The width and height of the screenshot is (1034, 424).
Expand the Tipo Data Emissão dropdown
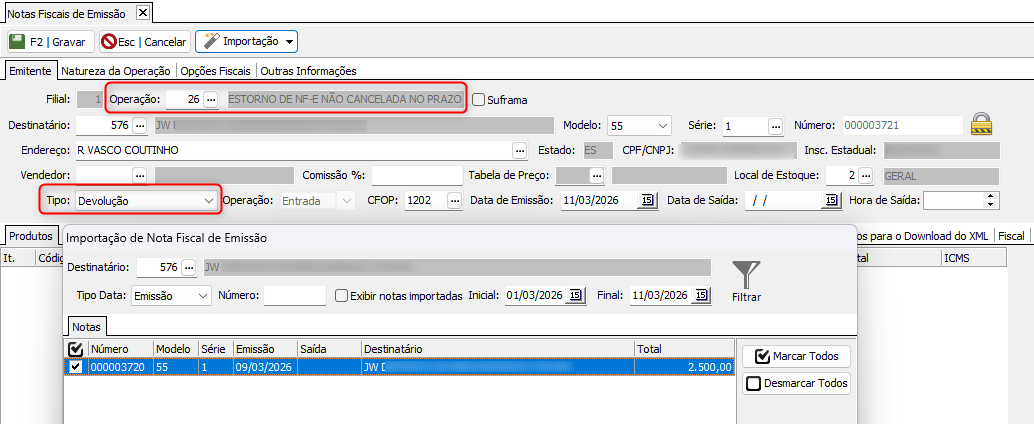203,296
